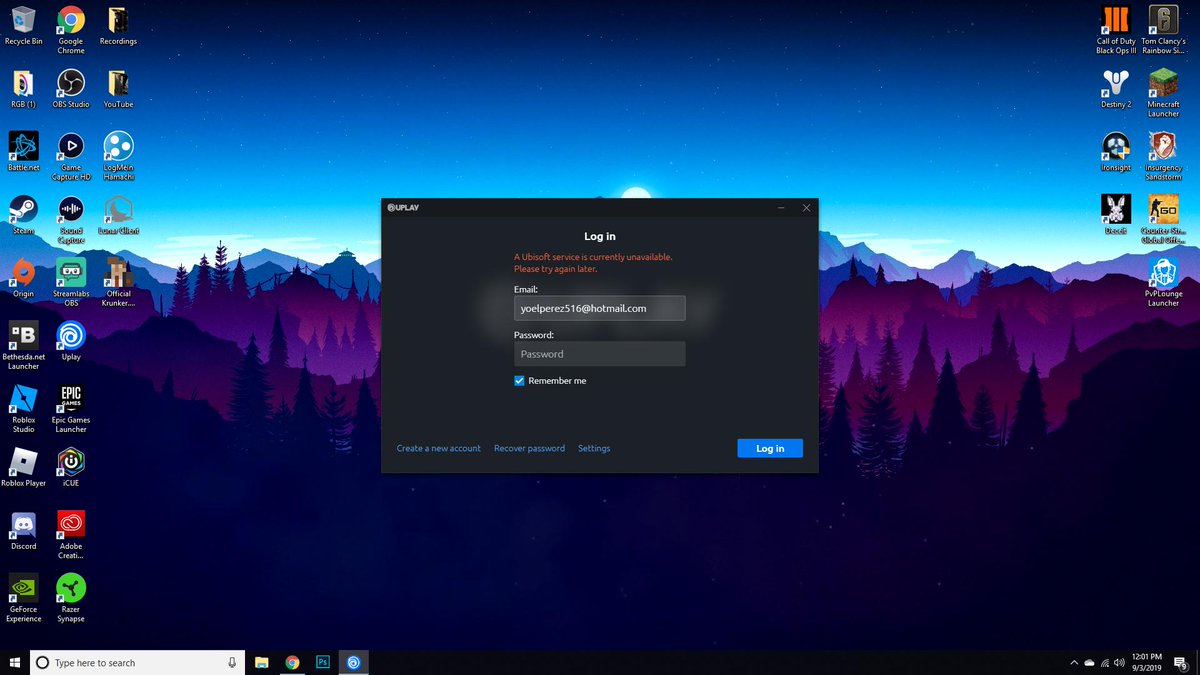Launch Bethesda.net Launcher shortcut
Image resolution: width=1200 pixels, height=675 pixels.
[23, 345]
